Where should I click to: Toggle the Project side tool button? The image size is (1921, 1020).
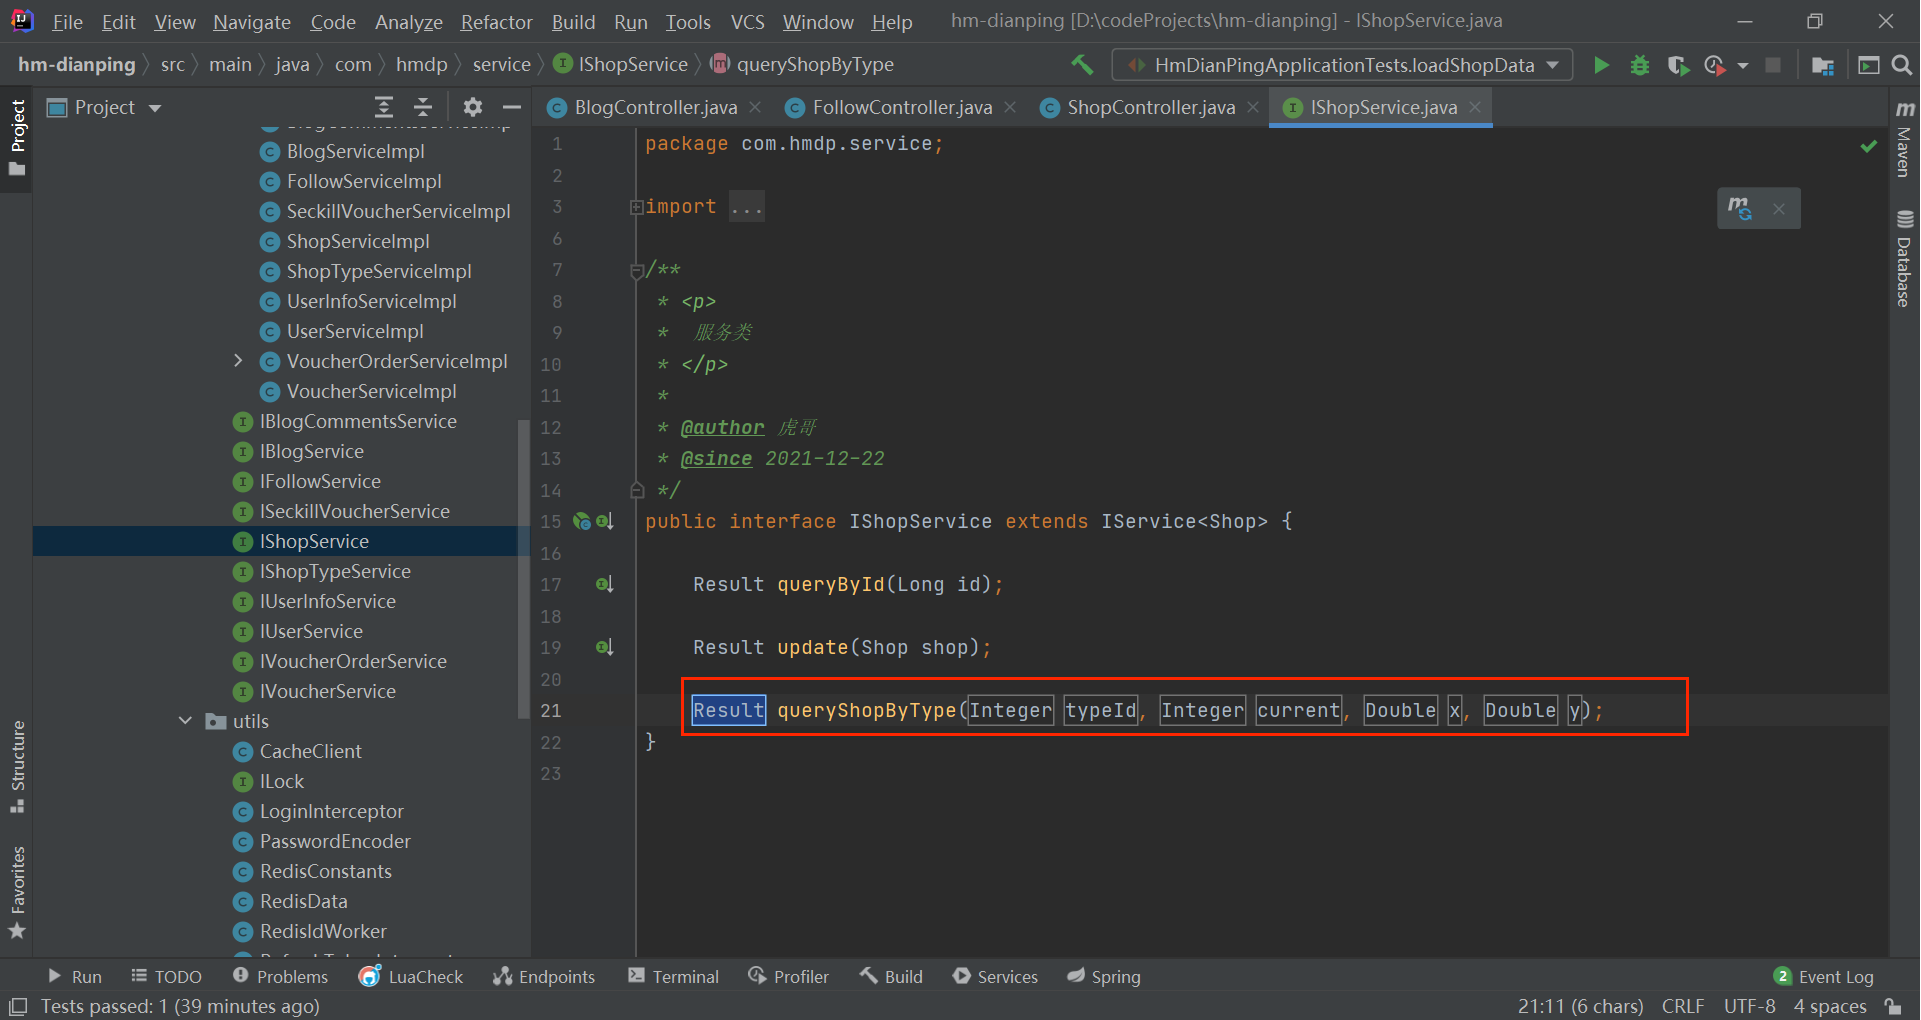pos(17,138)
